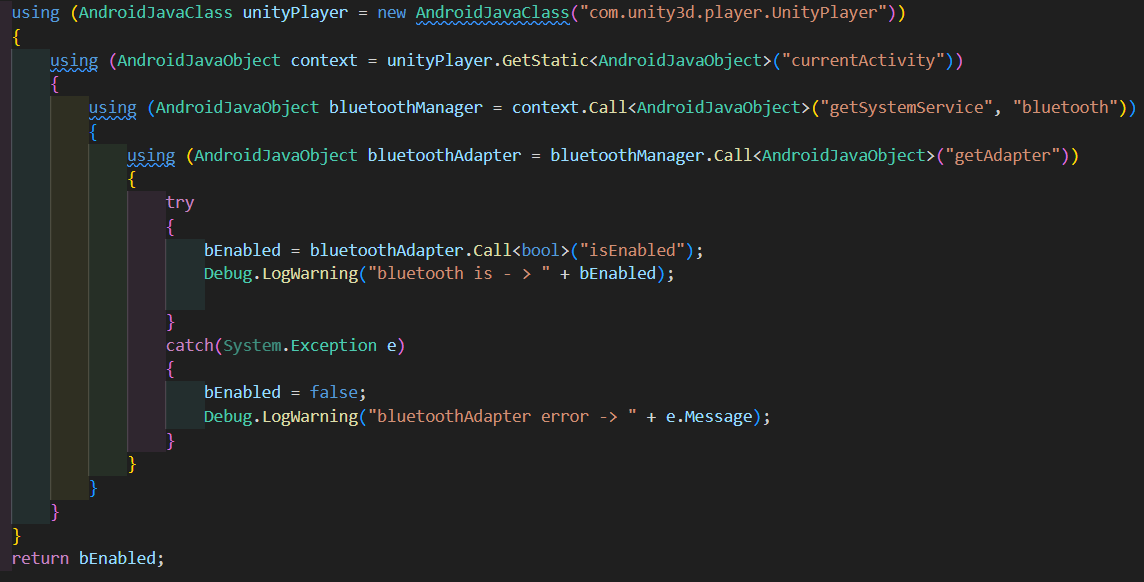Click bEnabled assigned from bluetoothAdapter.Call
This screenshot has width=1144, height=582.
point(242,250)
